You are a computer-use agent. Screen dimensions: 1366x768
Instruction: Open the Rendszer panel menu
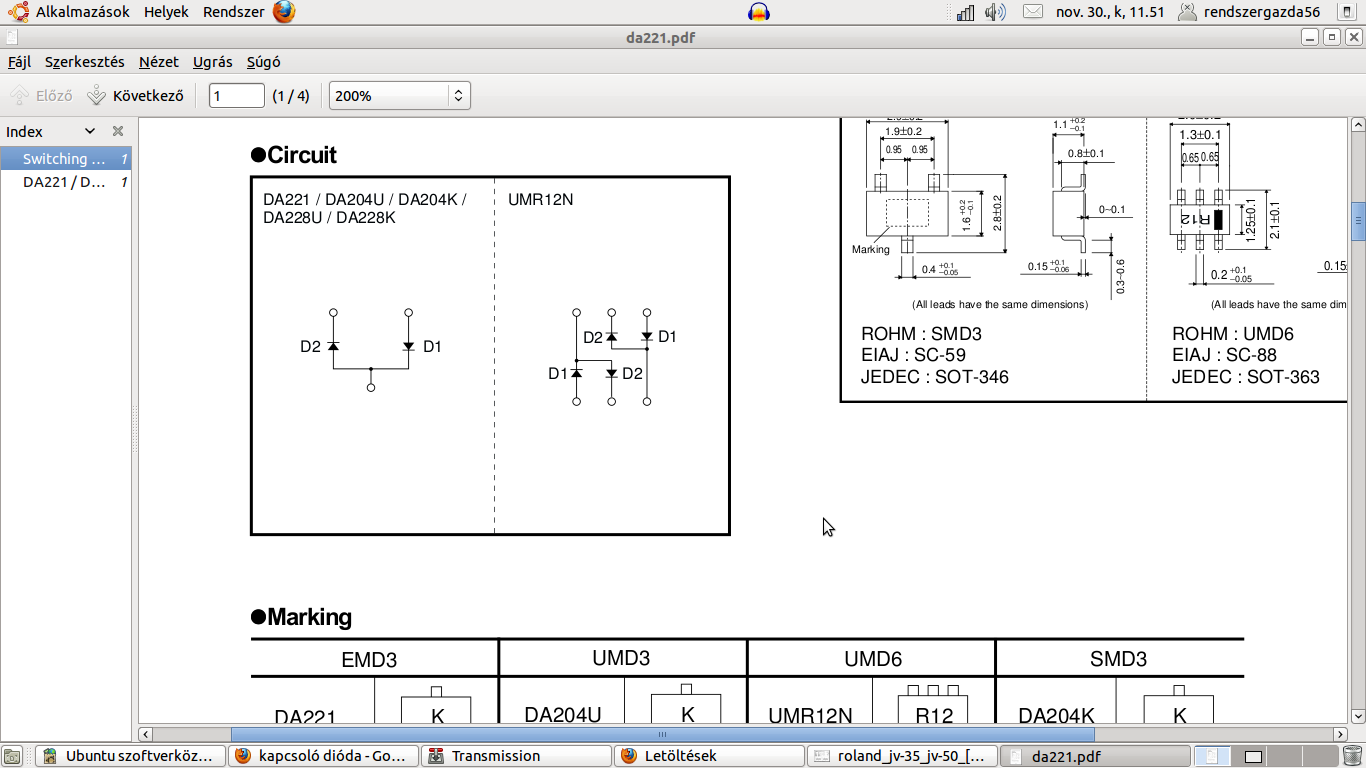pyautogui.click(x=233, y=12)
